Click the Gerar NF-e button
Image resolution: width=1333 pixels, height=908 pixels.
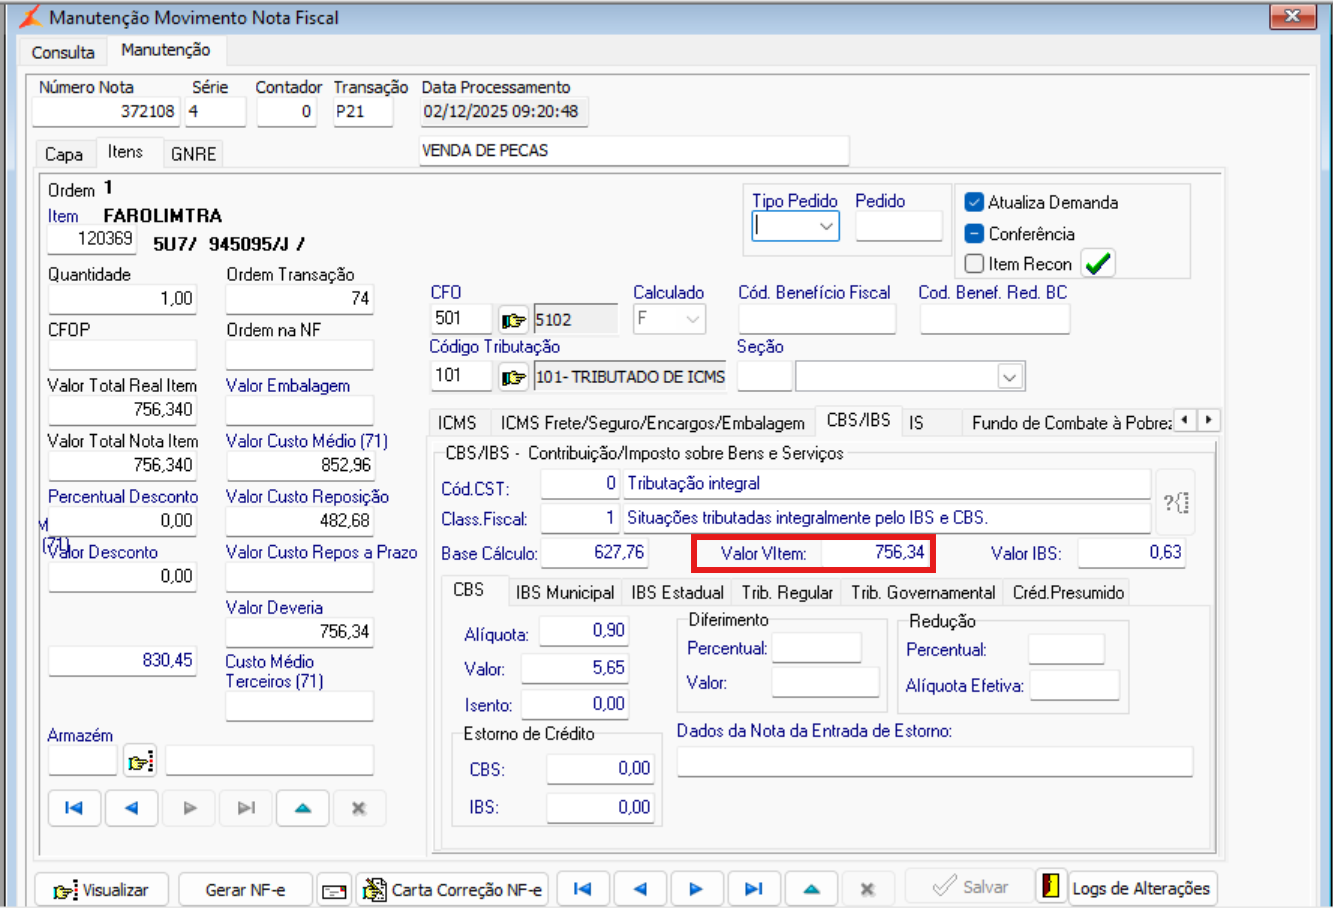(245, 889)
